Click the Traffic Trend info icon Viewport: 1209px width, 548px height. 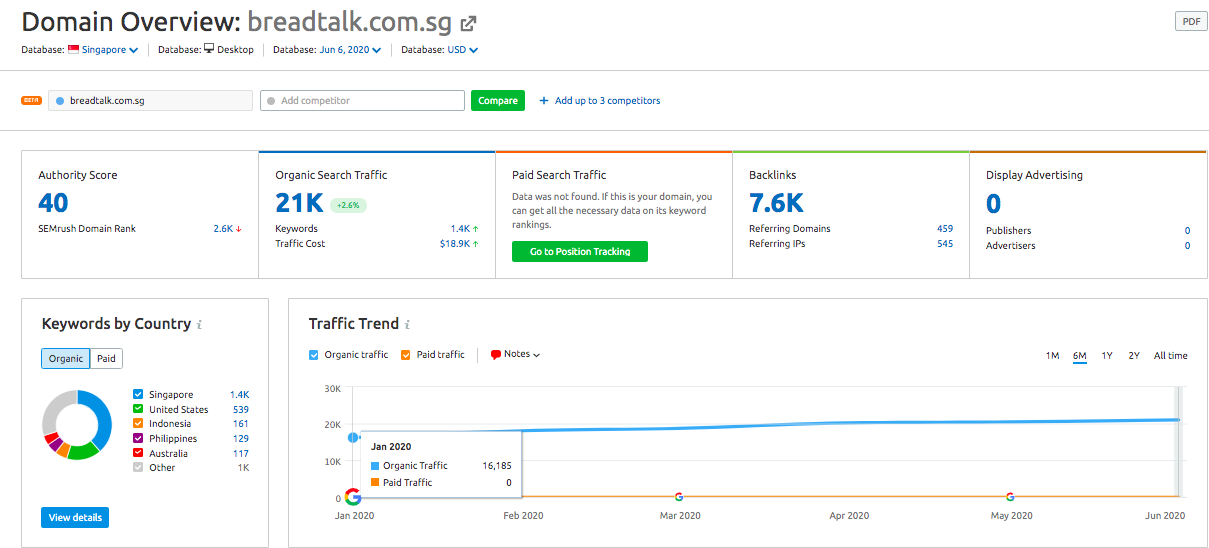coord(407,324)
